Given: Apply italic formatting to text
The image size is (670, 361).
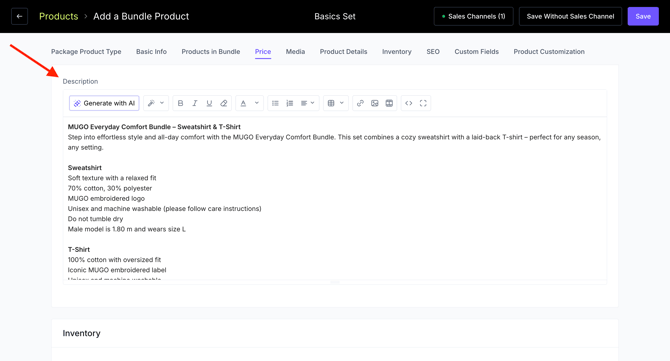Looking at the screenshot, I should pyautogui.click(x=195, y=103).
